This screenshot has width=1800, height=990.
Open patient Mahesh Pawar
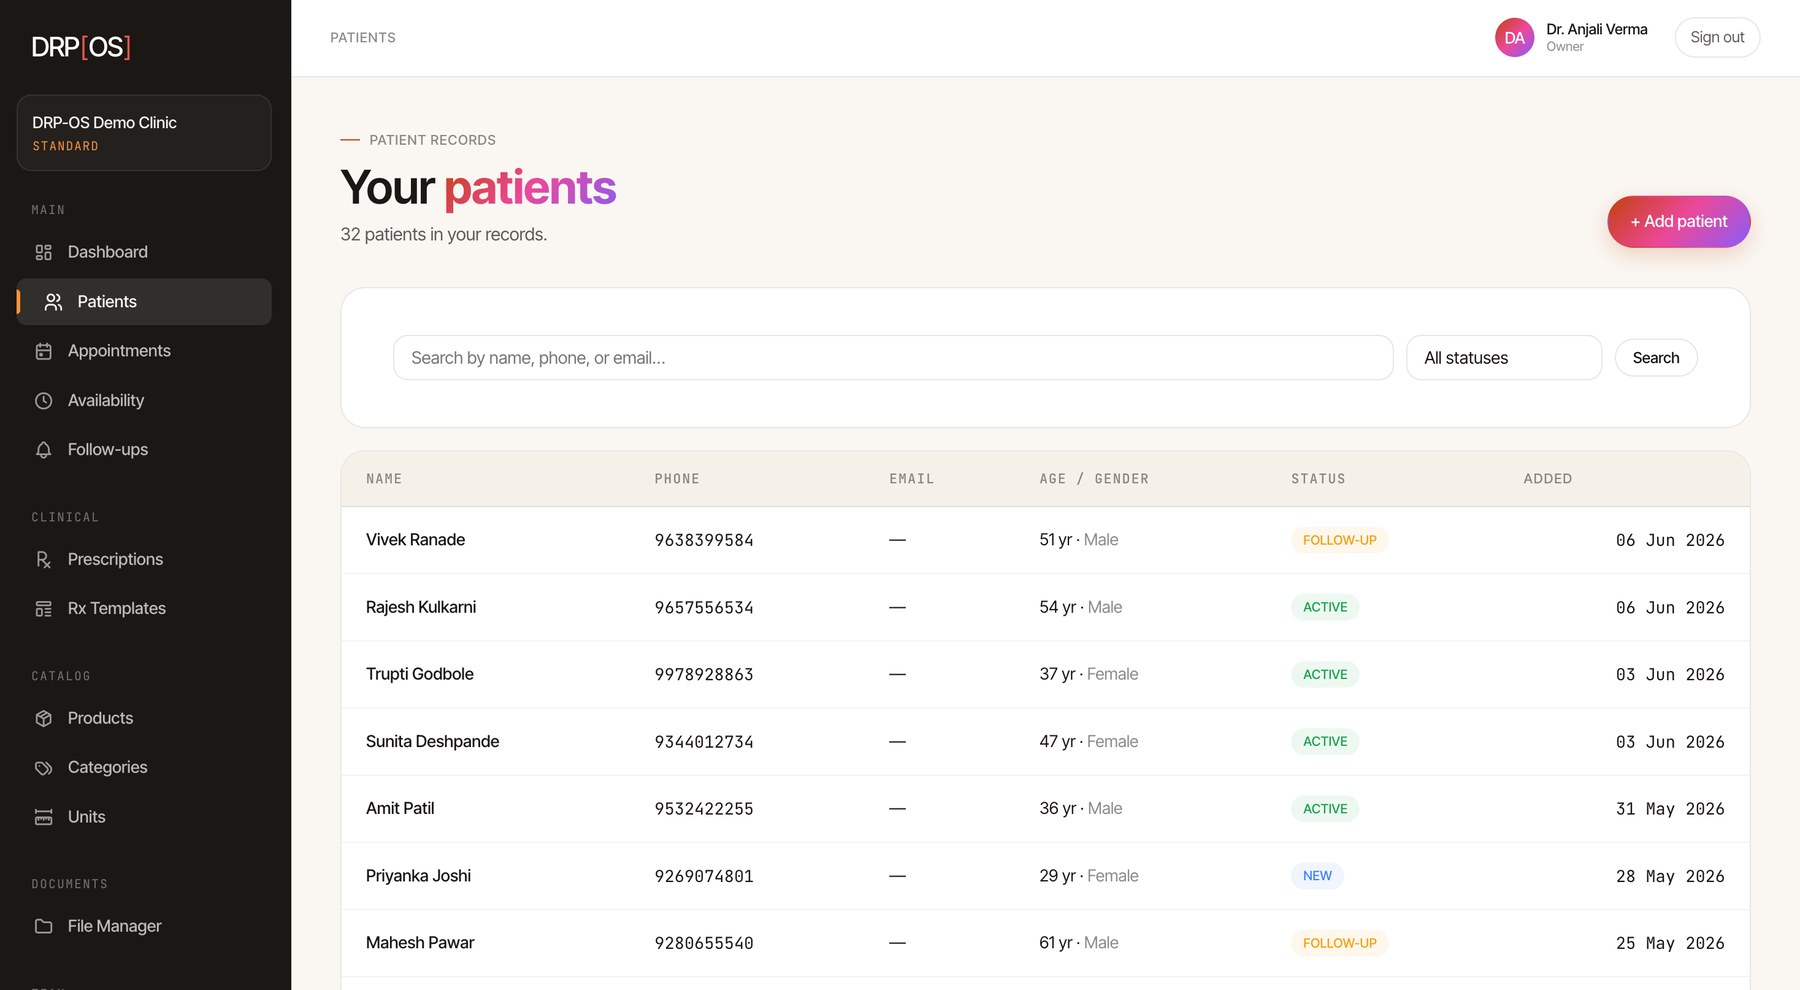[420, 943]
